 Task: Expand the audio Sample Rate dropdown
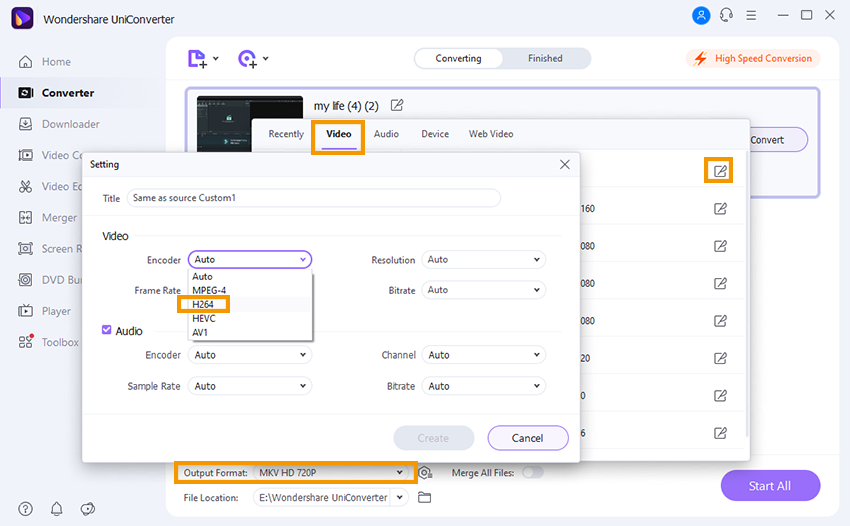pyautogui.click(x=250, y=386)
